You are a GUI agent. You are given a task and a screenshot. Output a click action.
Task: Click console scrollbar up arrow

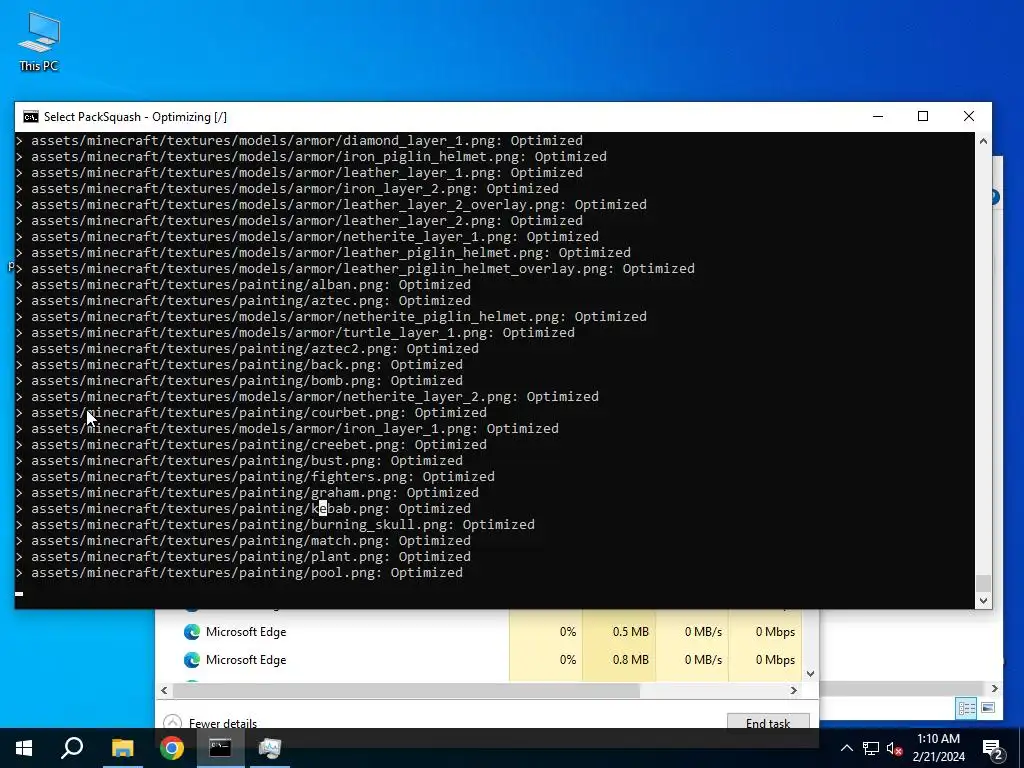983,140
